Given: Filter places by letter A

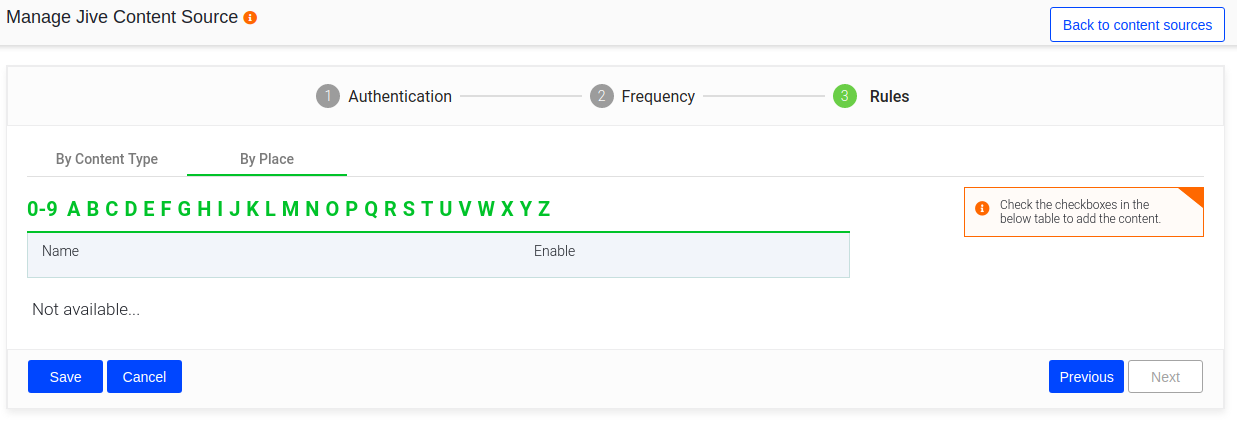Looking at the screenshot, I should click(x=73, y=209).
